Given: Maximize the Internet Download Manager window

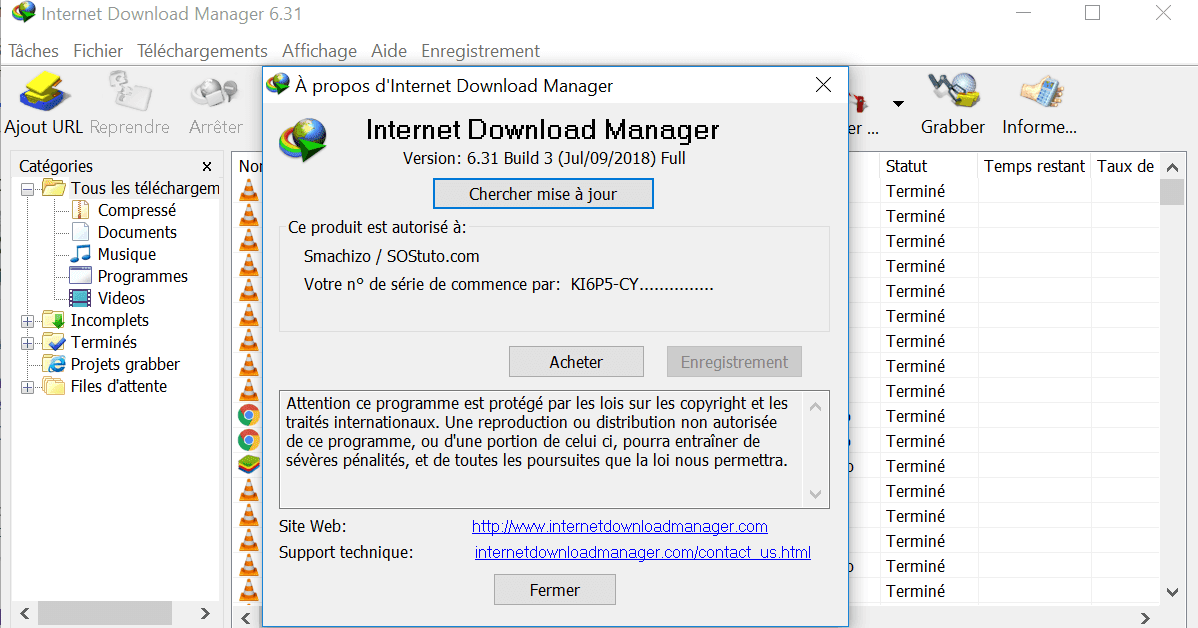Looking at the screenshot, I should pos(1093,13).
